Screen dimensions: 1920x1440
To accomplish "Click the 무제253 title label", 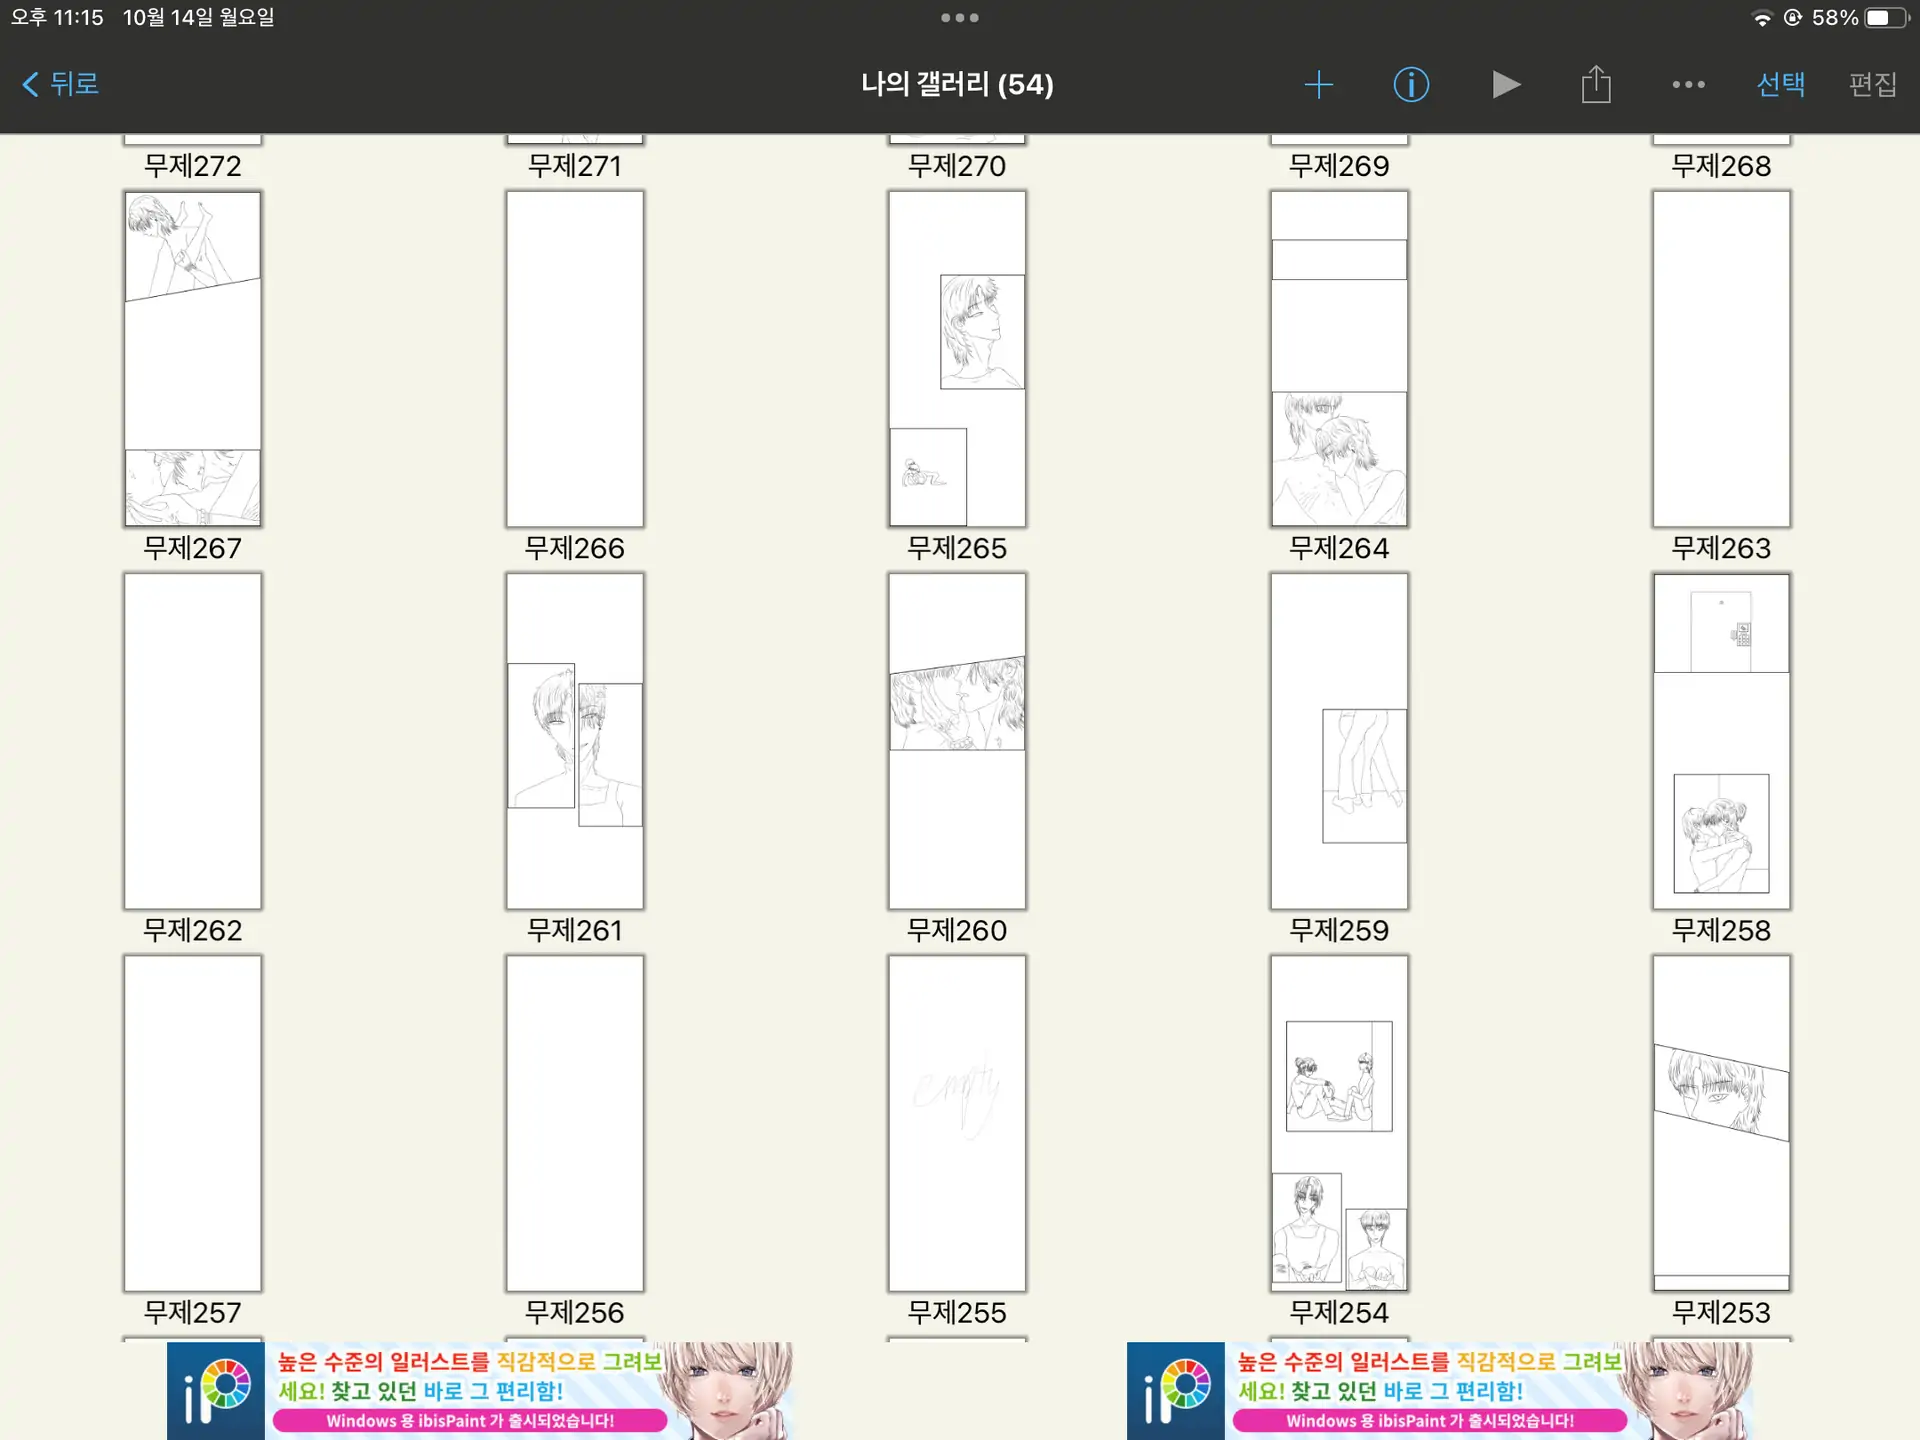I will pyautogui.click(x=1721, y=1312).
